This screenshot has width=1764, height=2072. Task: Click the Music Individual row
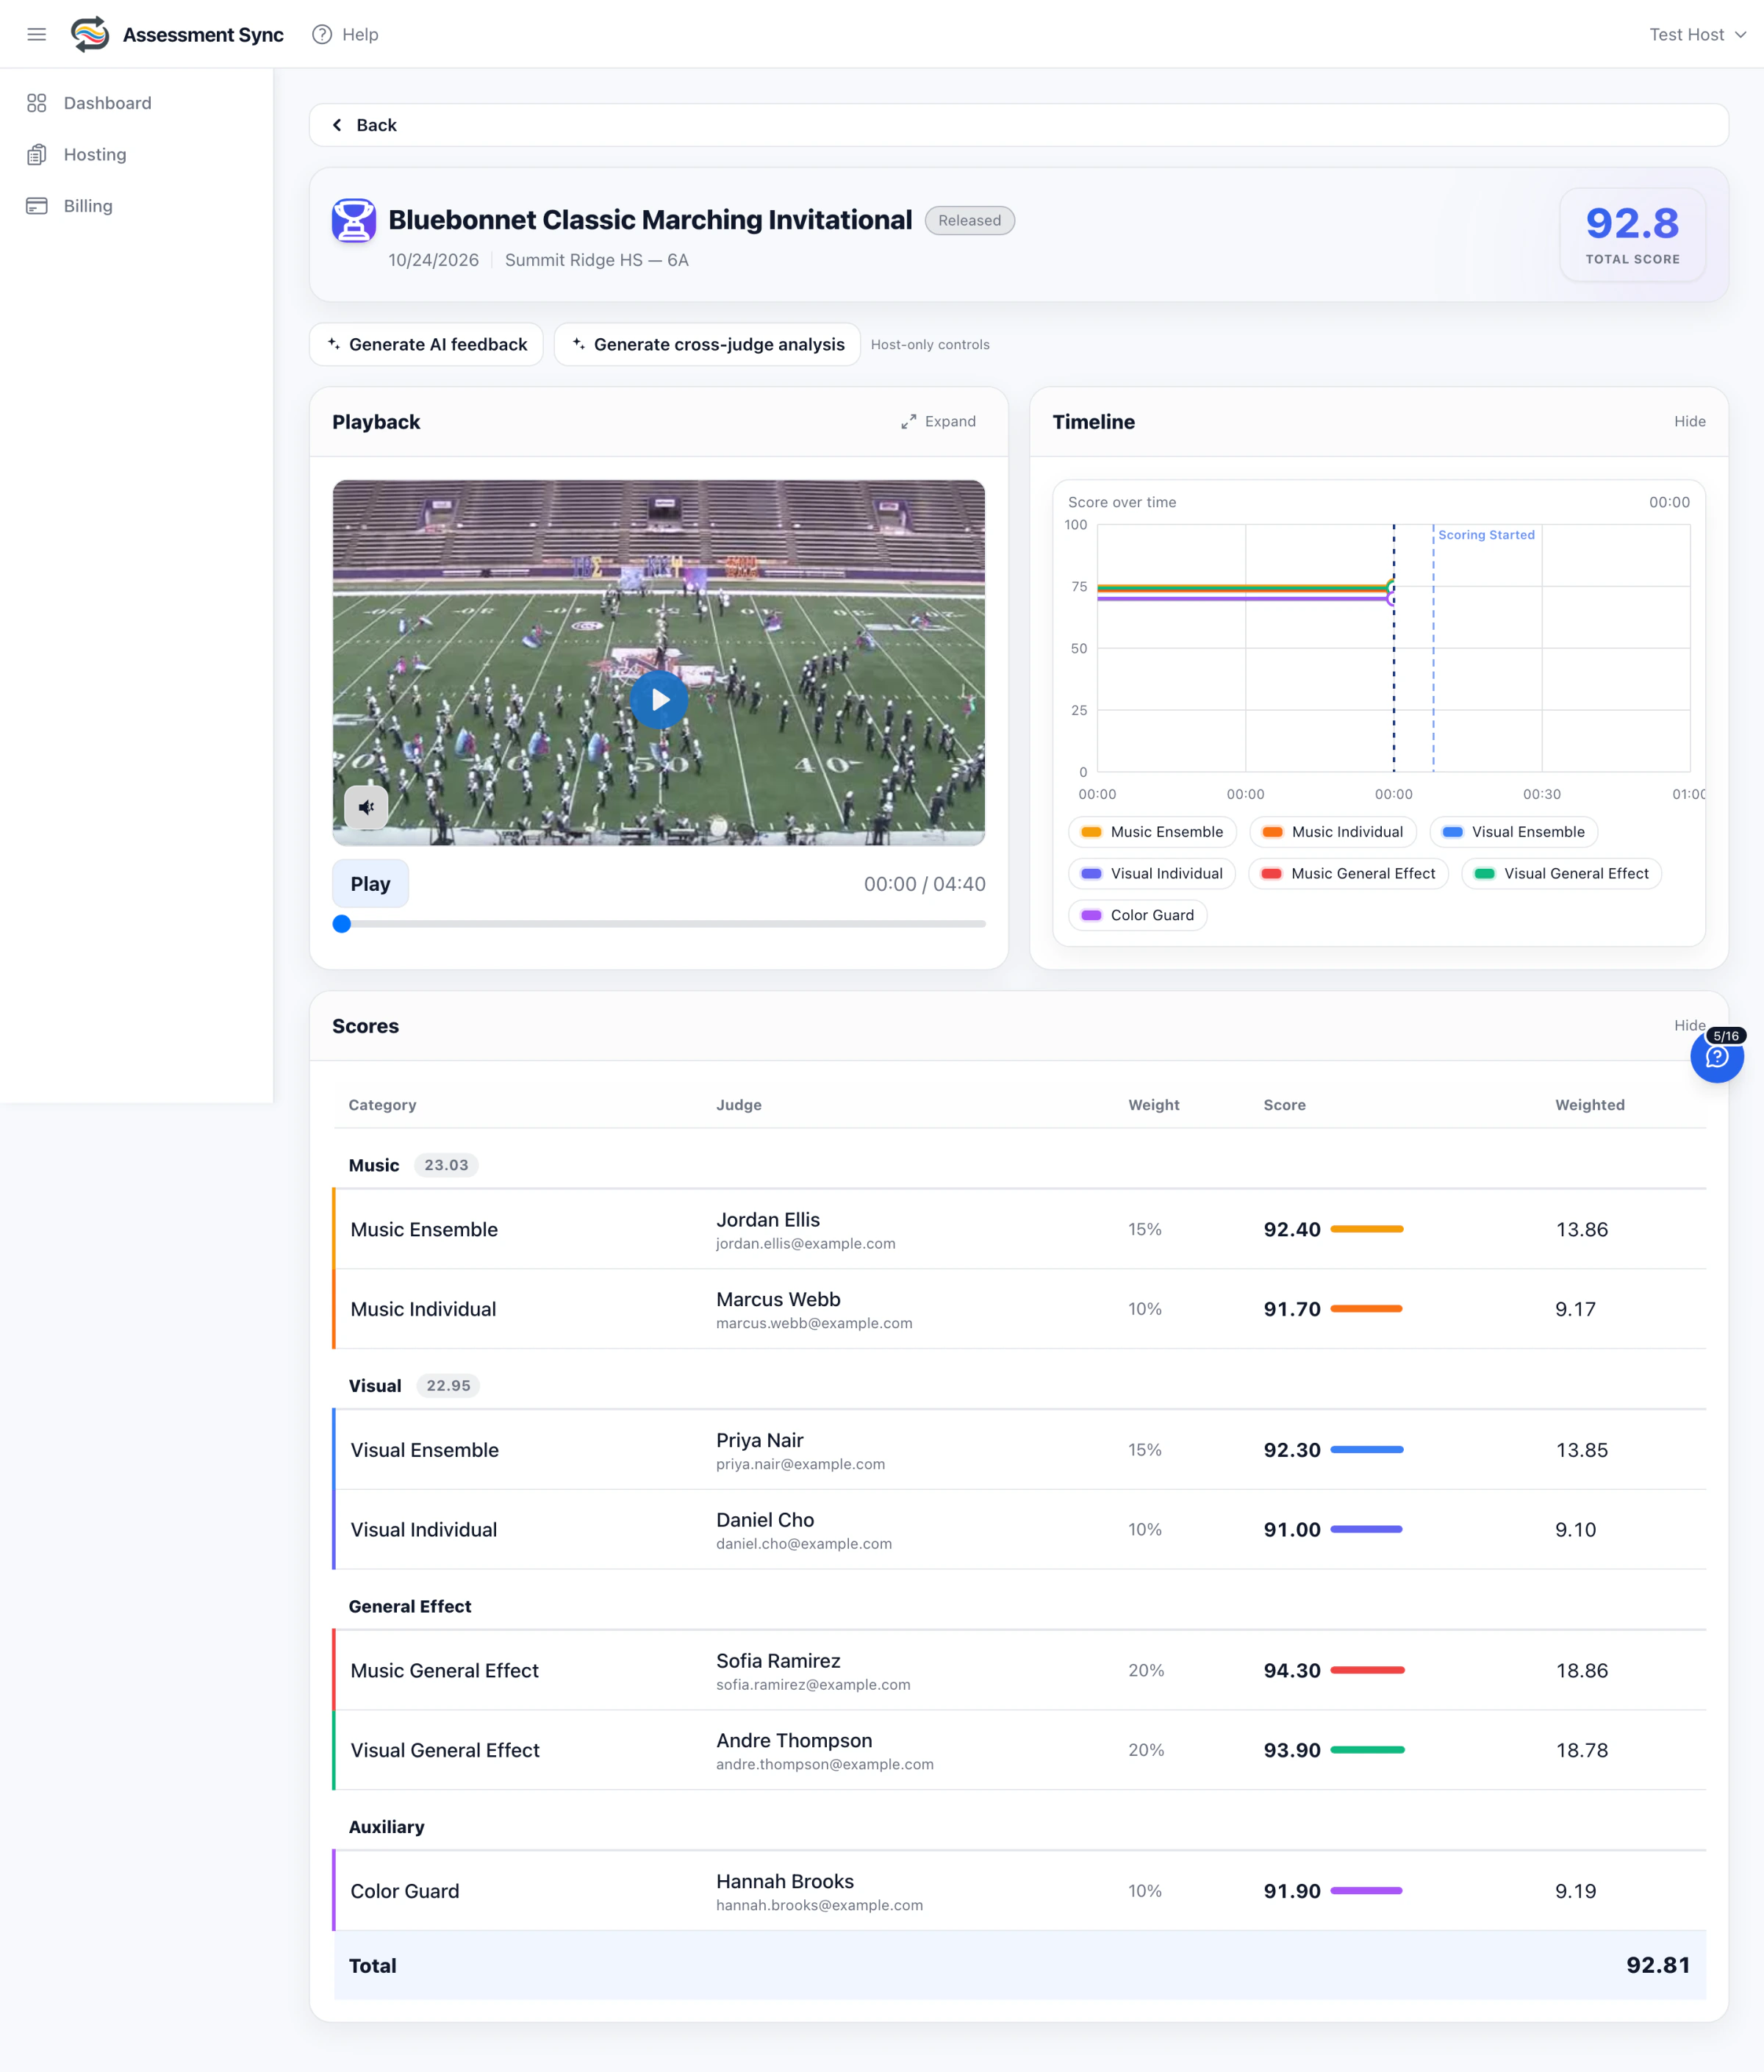[x=1019, y=1309]
